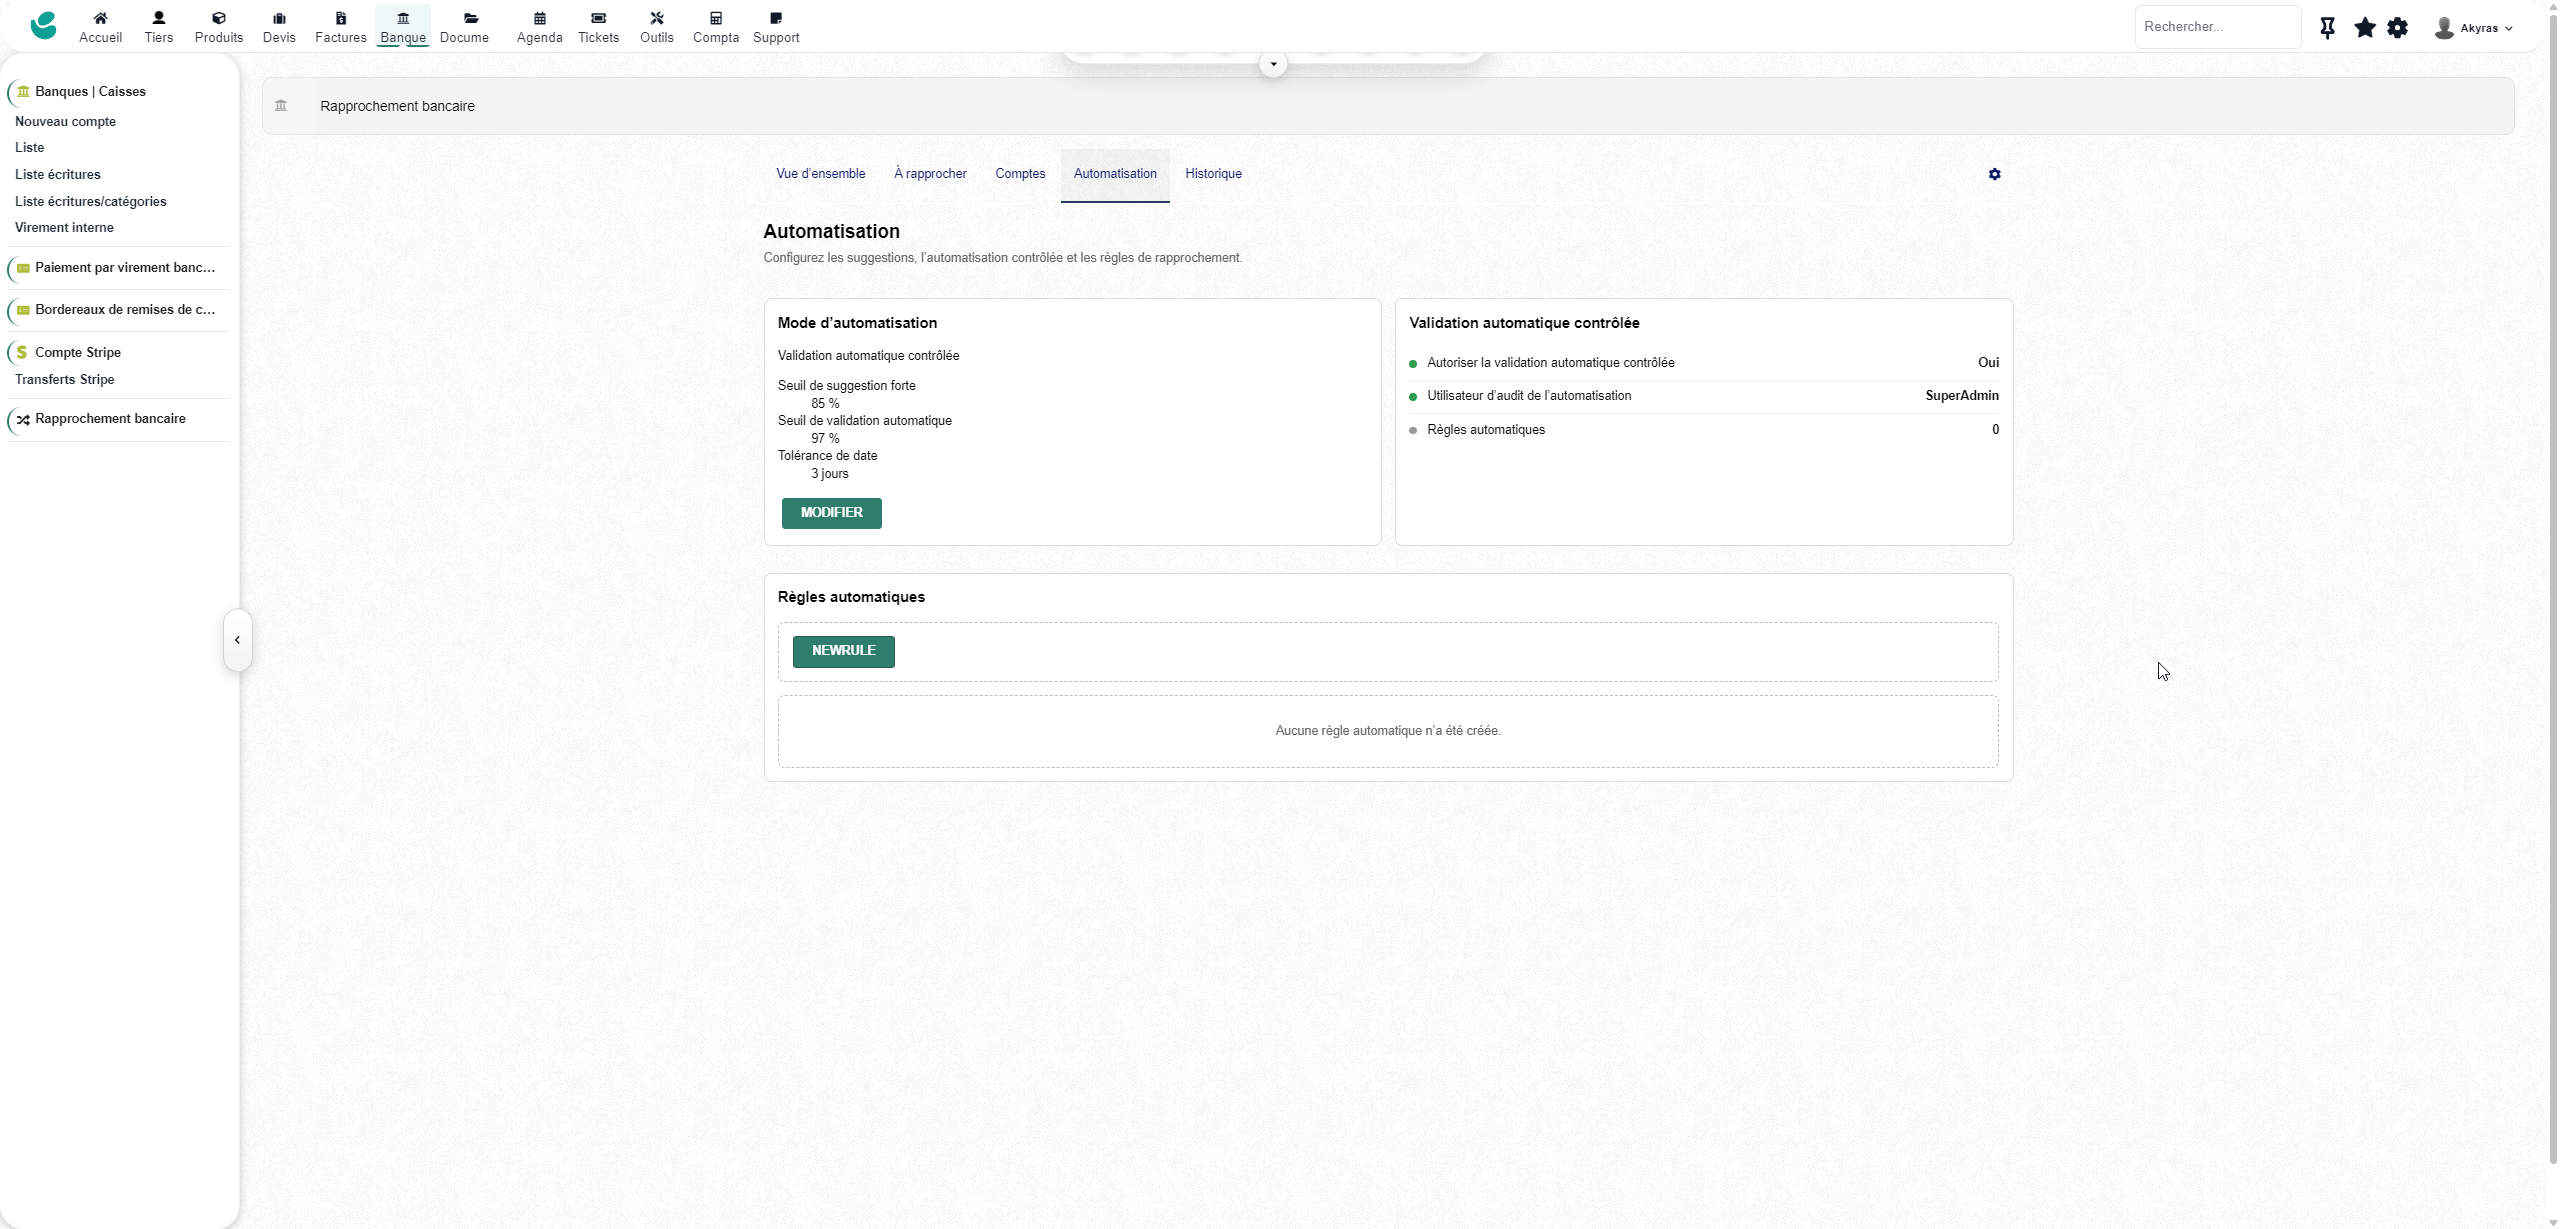The height and width of the screenshot is (1229, 2560).
Task: Open the Agenda menu
Action: [539, 27]
